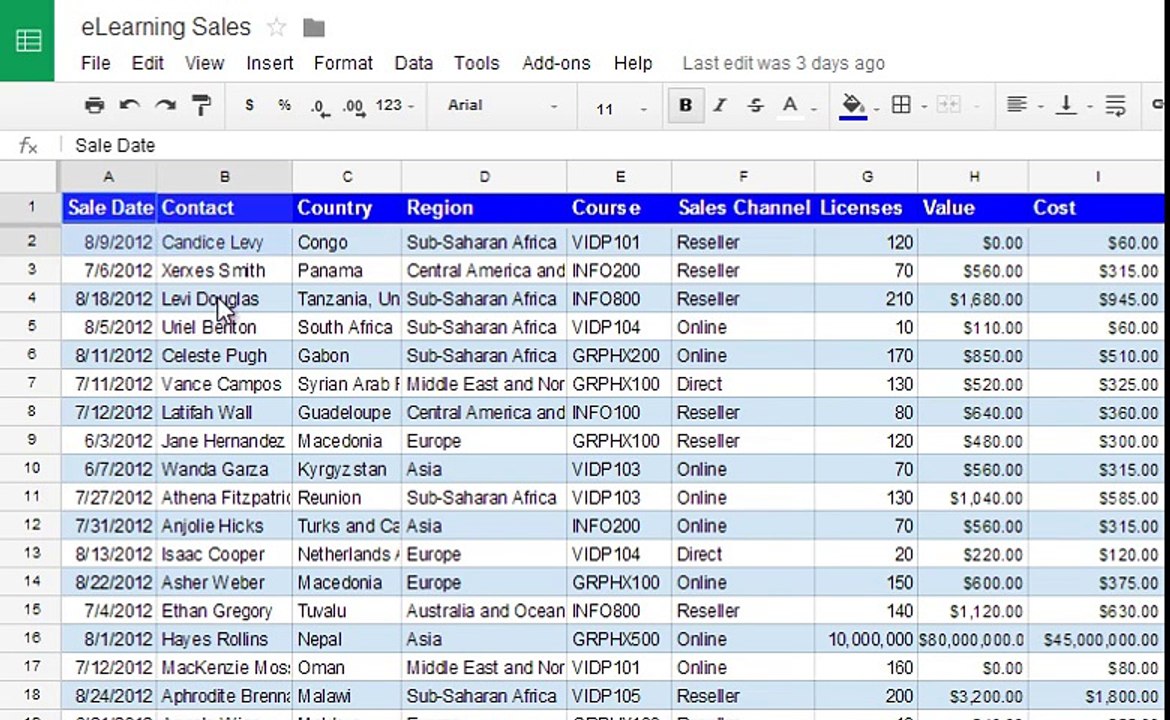Decrease decimal places
This screenshot has height=720, width=1170.
(x=319, y=107)
